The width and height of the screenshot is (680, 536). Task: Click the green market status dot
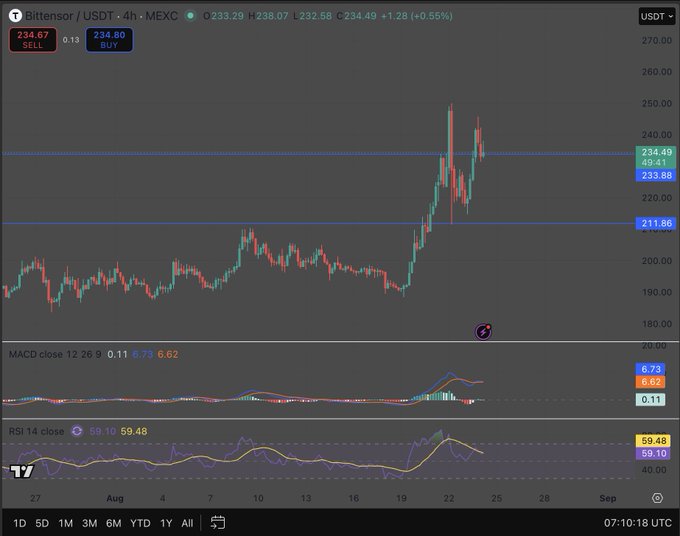tap(190, 16)
